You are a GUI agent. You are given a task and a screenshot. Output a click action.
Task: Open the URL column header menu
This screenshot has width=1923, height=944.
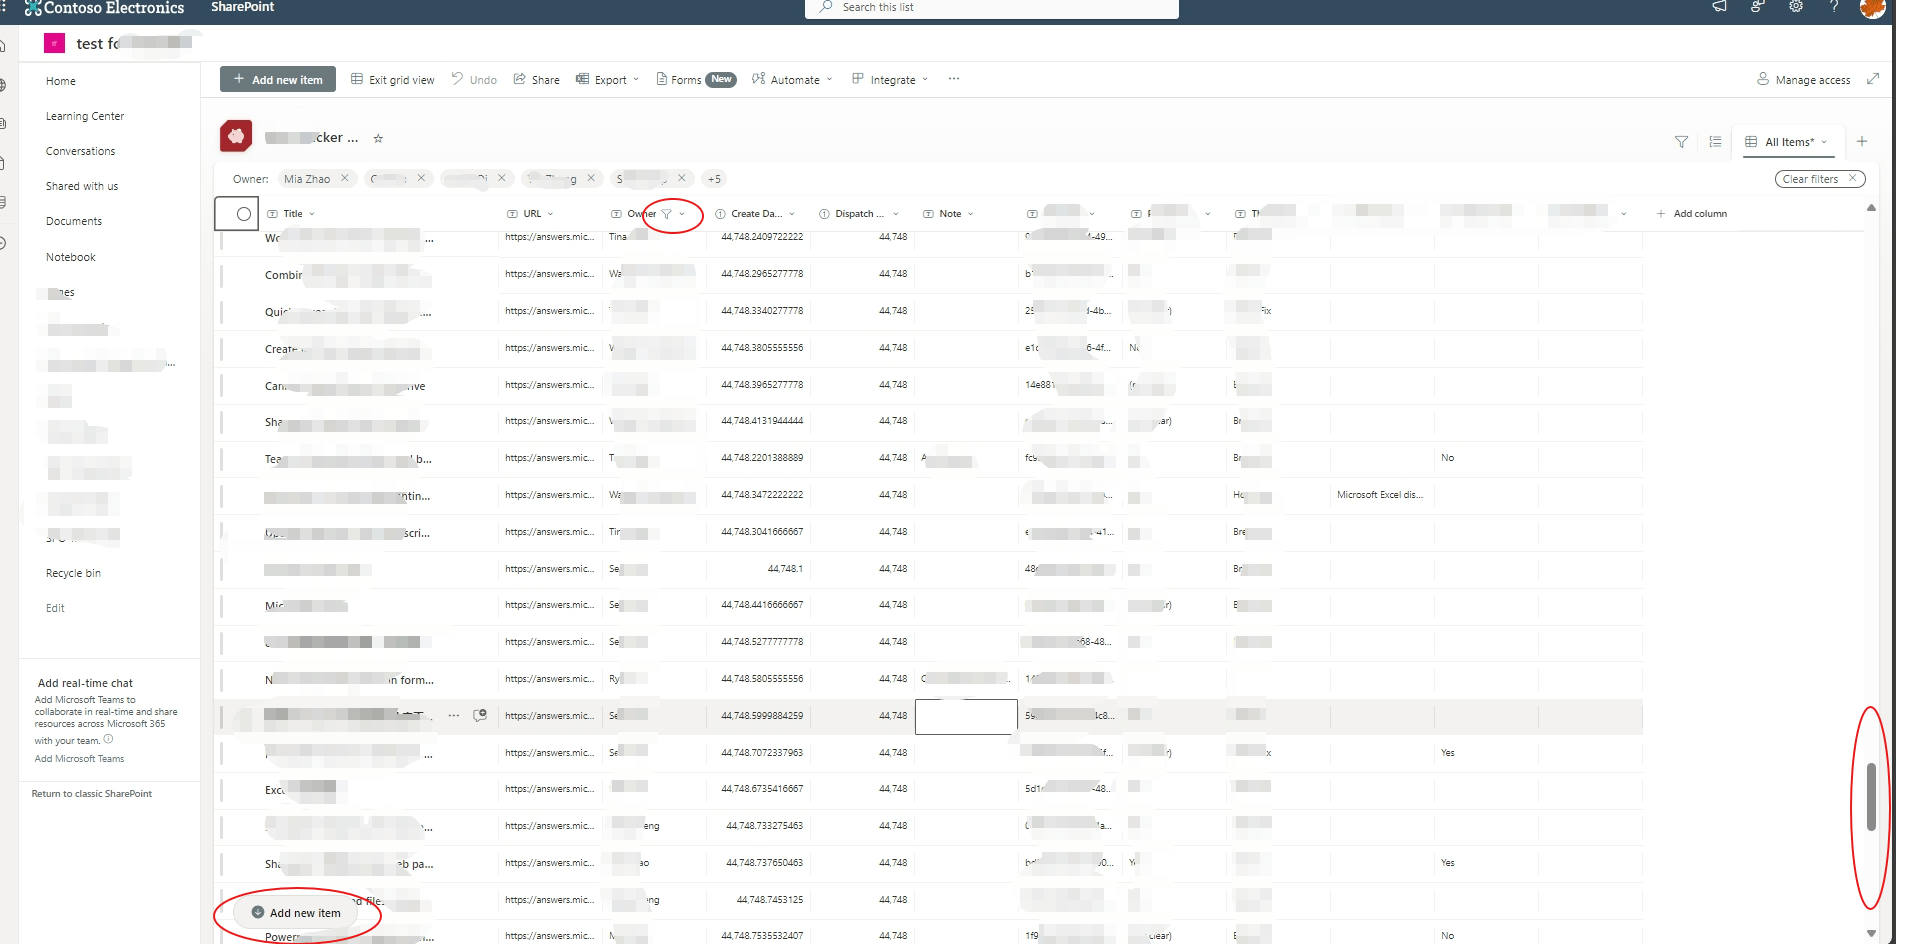click(x=530, y=214)
